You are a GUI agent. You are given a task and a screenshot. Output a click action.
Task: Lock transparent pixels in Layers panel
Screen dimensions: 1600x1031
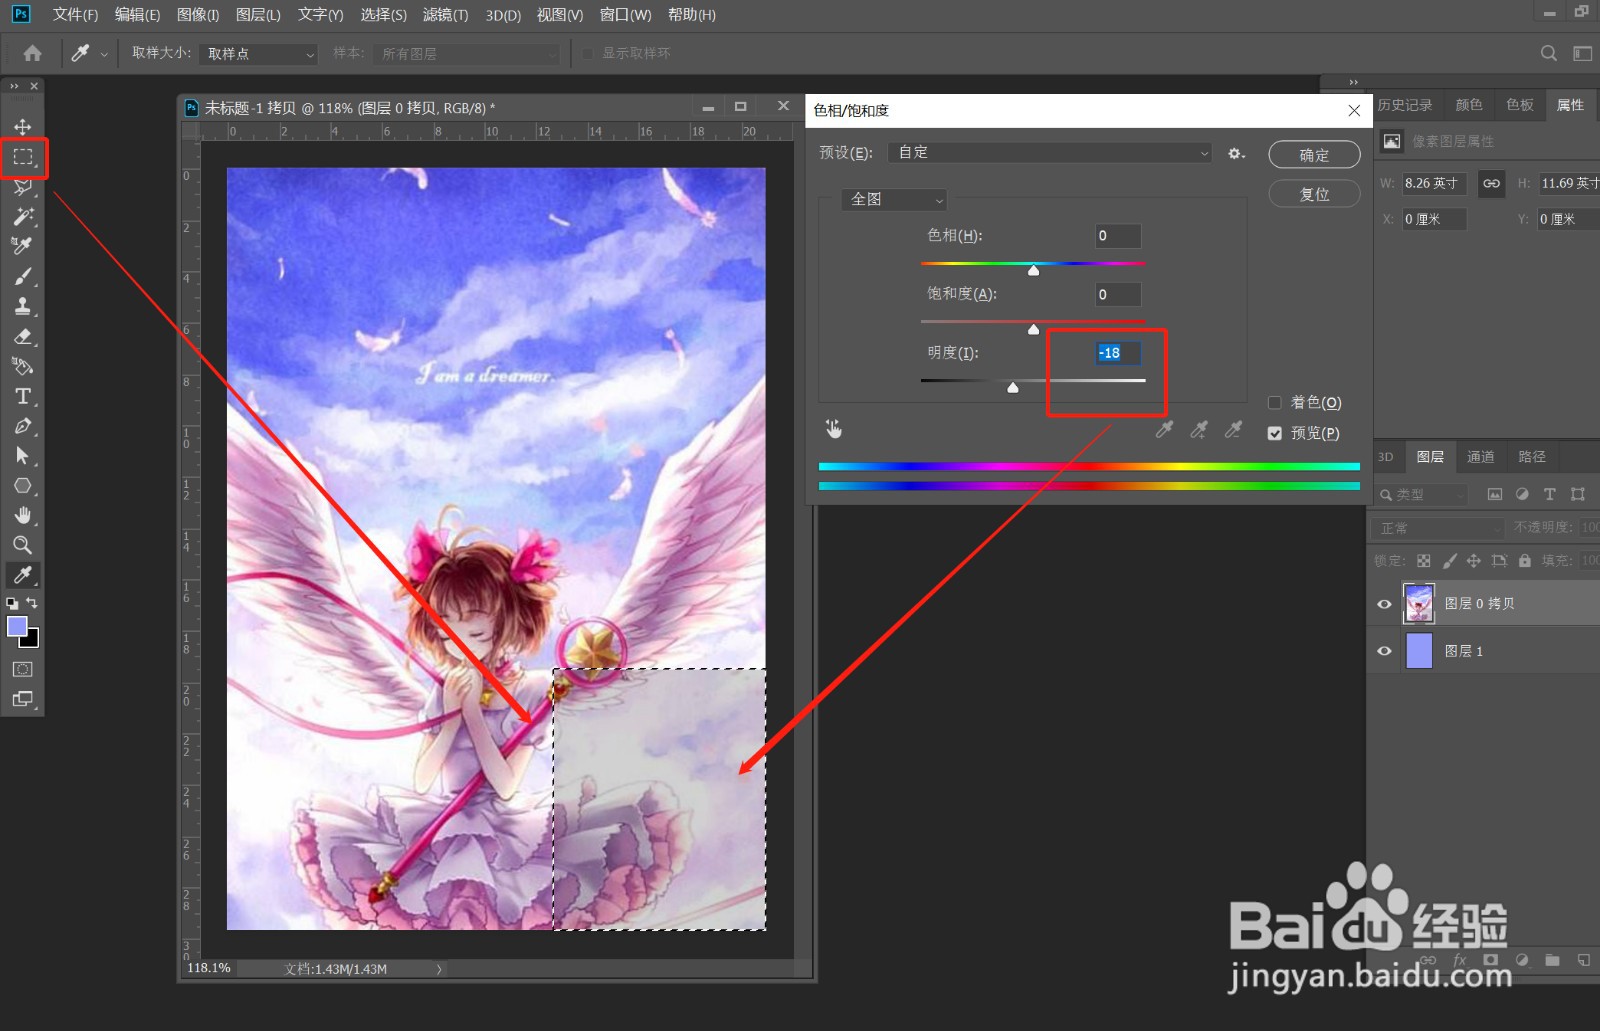point(1424,561)
